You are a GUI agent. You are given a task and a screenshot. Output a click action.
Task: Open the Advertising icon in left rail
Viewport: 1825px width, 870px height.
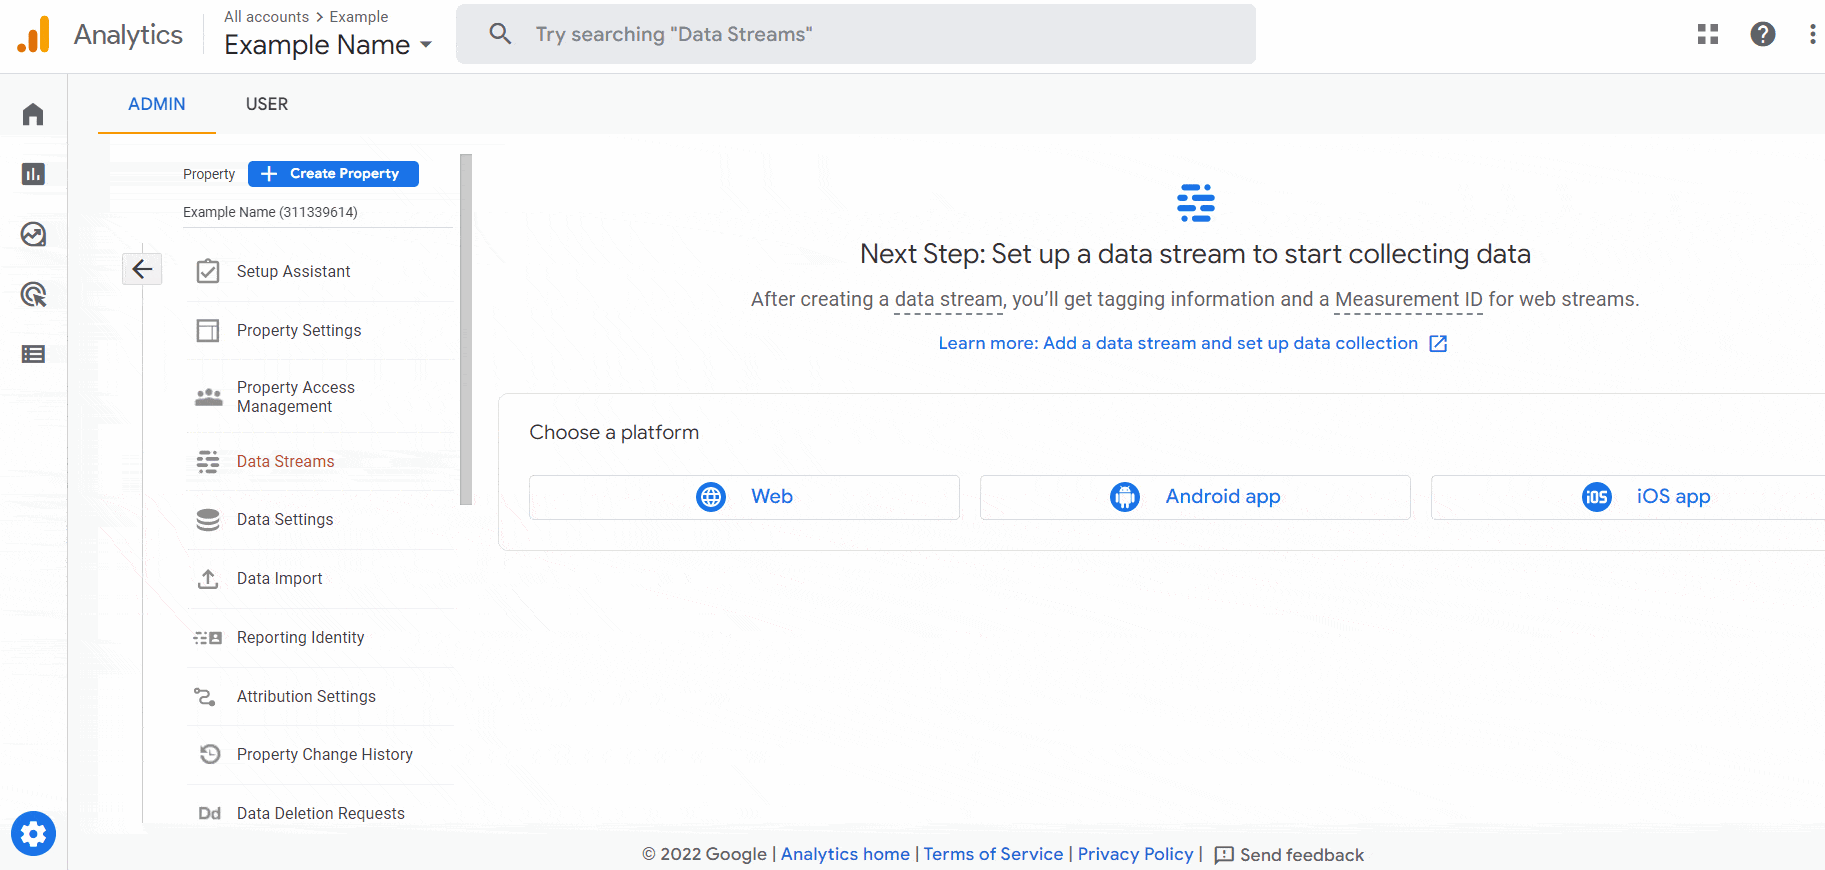(x=33, y=294)
